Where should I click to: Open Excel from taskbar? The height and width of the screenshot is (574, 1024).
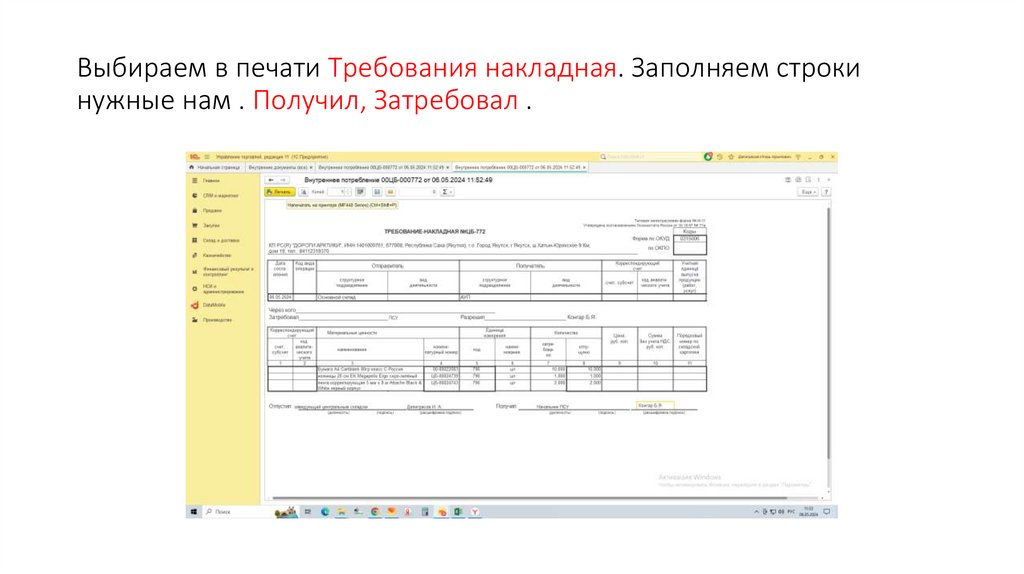coord(458,511)
